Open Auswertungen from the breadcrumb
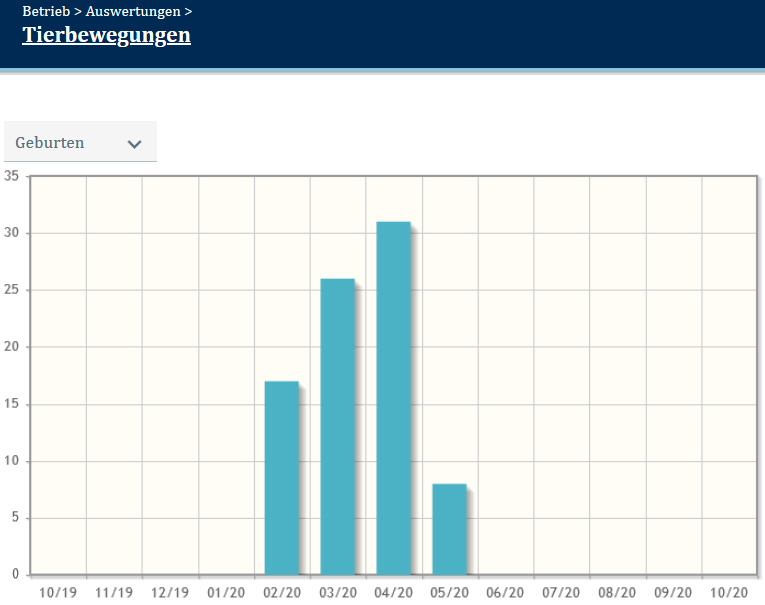Viewport: 765px width, 605px height. tap(133, 12)
